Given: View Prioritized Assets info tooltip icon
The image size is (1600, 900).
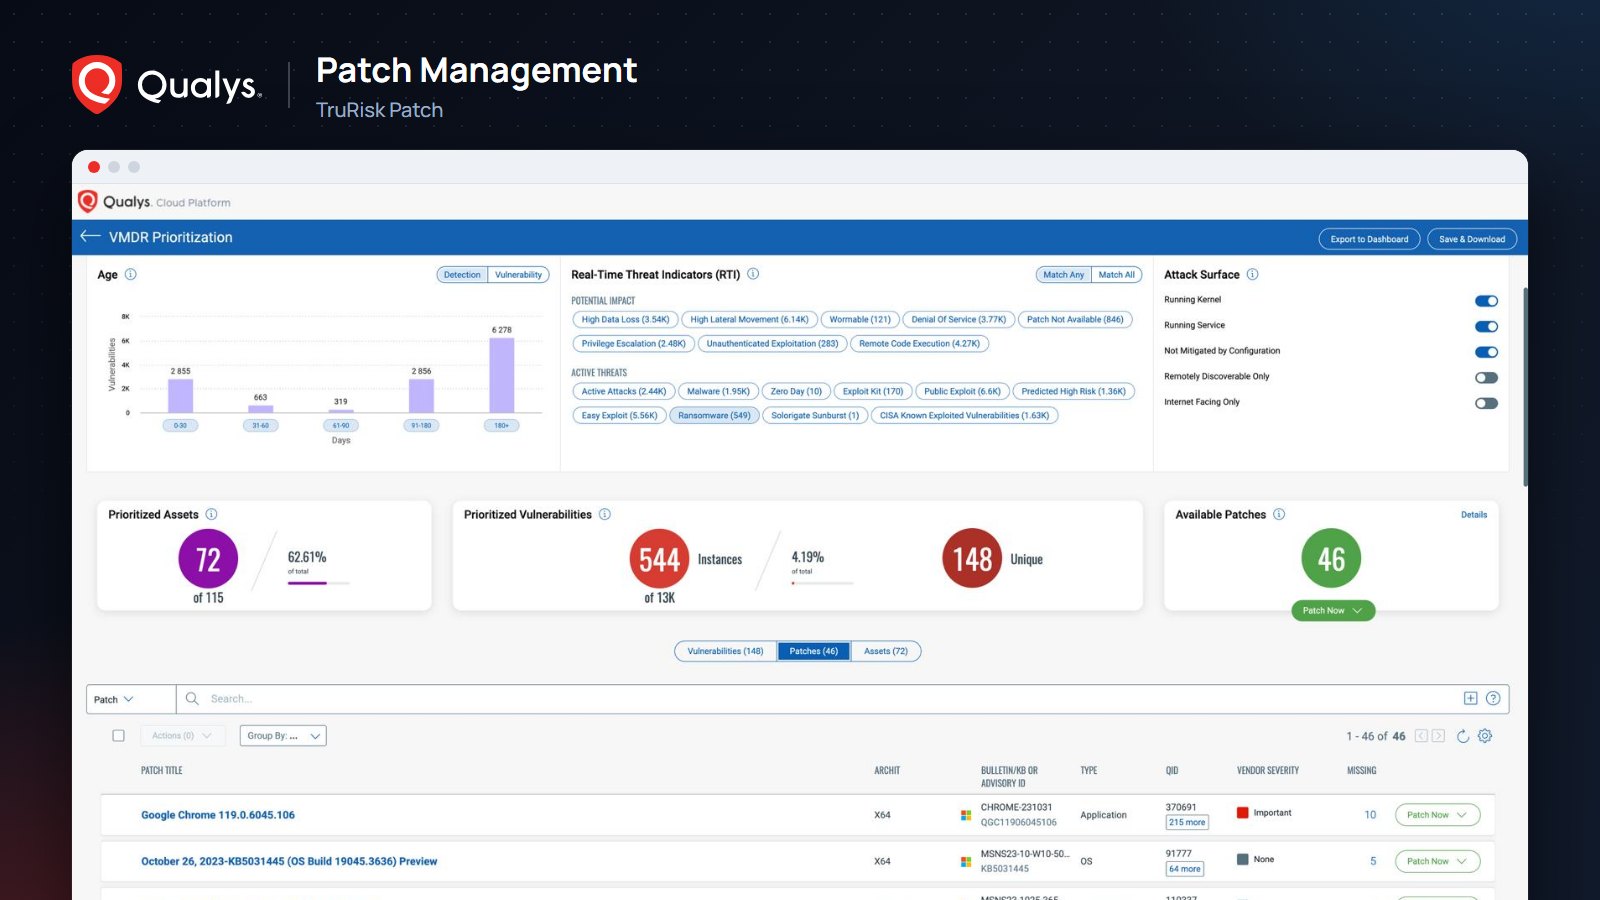Looking at the screenshot, I should point(211,514).
